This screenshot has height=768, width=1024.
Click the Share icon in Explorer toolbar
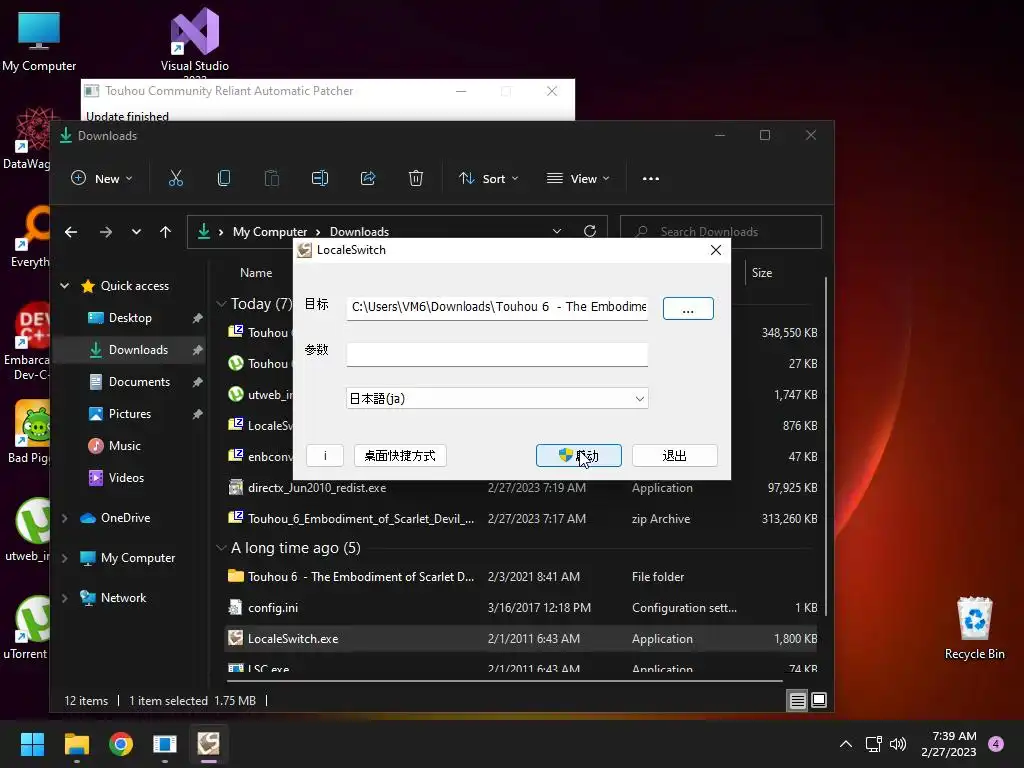[368, 178]
